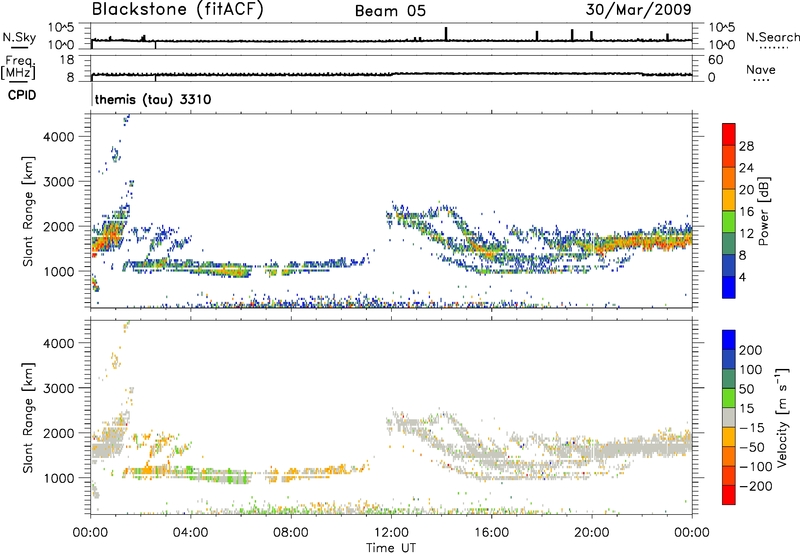Click the "20:00" time tick label
The height and width of the screenshot is (554, 800).
tap(591, 533)
